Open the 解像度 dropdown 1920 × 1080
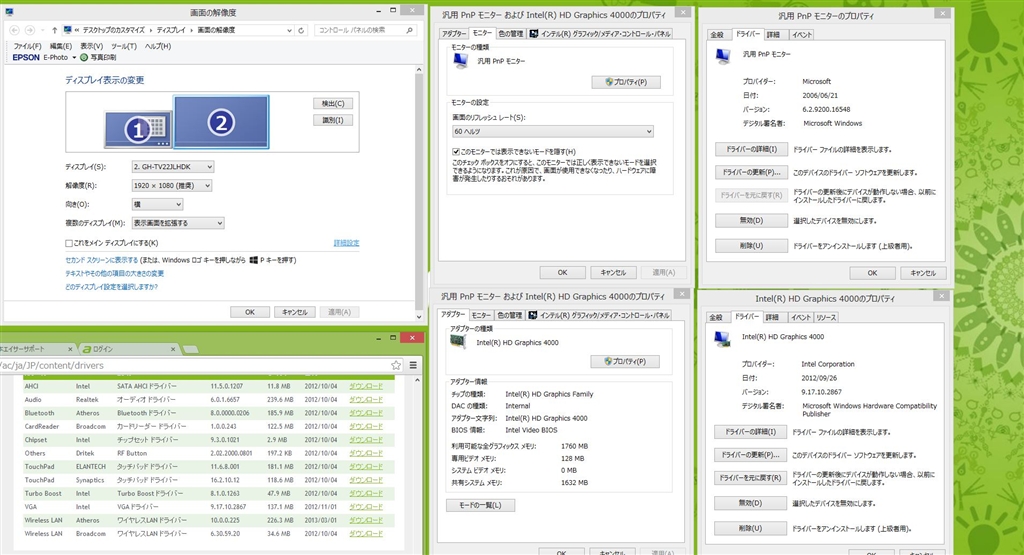1024x555 pixels. click(x=172, y=185)
